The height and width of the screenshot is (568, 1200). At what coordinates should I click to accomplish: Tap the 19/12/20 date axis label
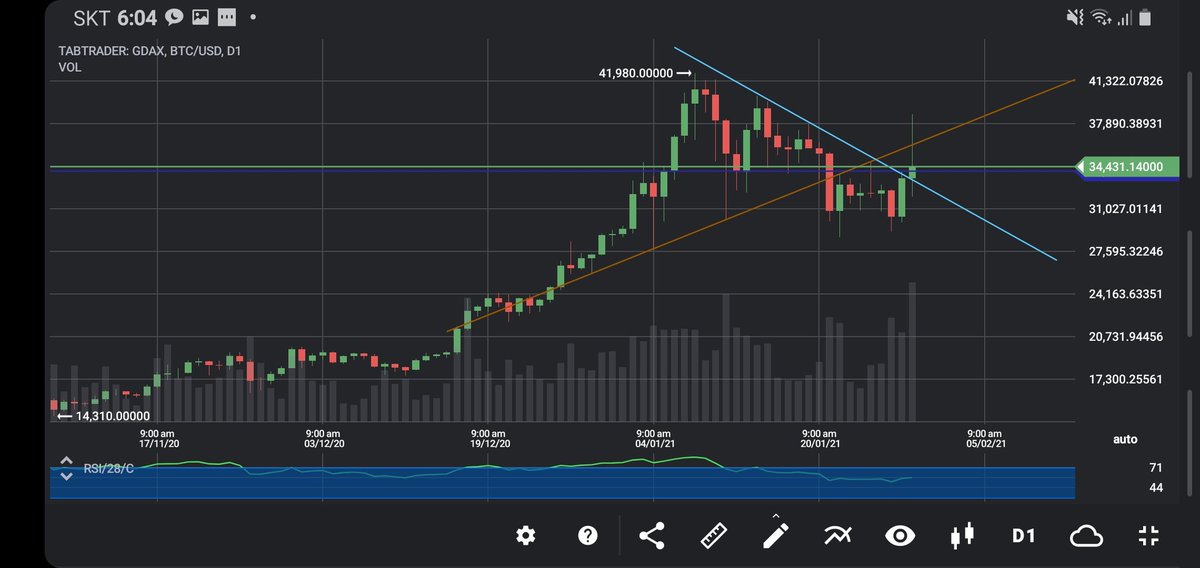[489, 443]
